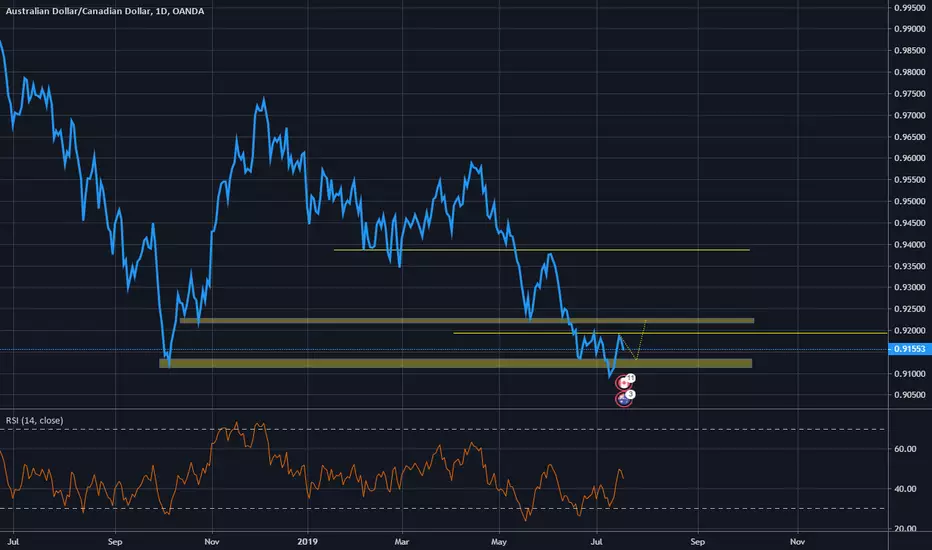Click the RSI 40.00 scale label
The image size is (932, 550).
tap(905, 489)
